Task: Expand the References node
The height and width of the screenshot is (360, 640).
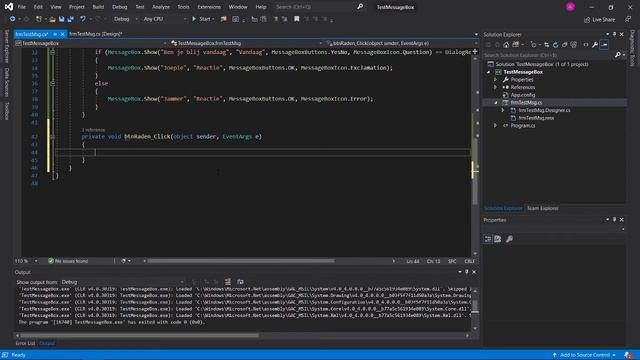Action: (x=496, y=87)
